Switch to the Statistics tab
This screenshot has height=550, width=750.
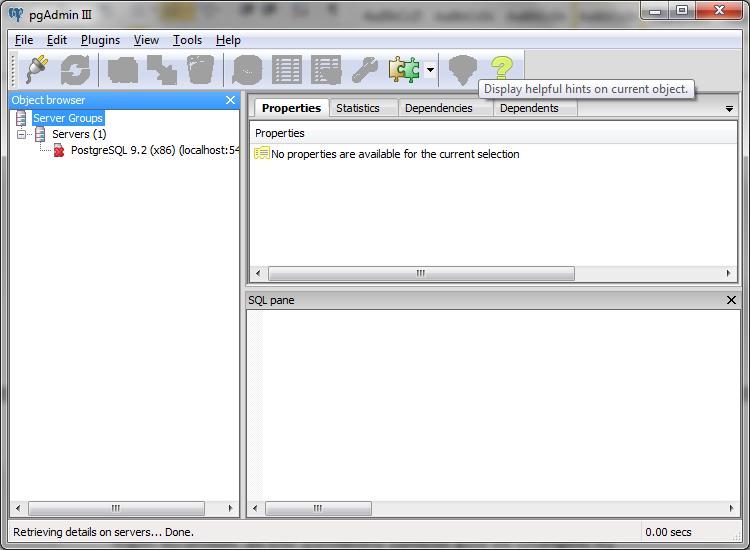tap(358, 108)
